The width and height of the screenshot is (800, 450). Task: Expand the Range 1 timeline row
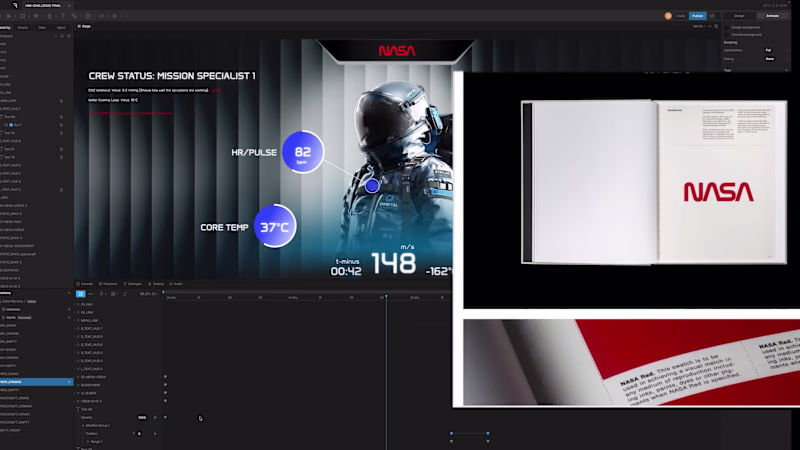[88, 441]
